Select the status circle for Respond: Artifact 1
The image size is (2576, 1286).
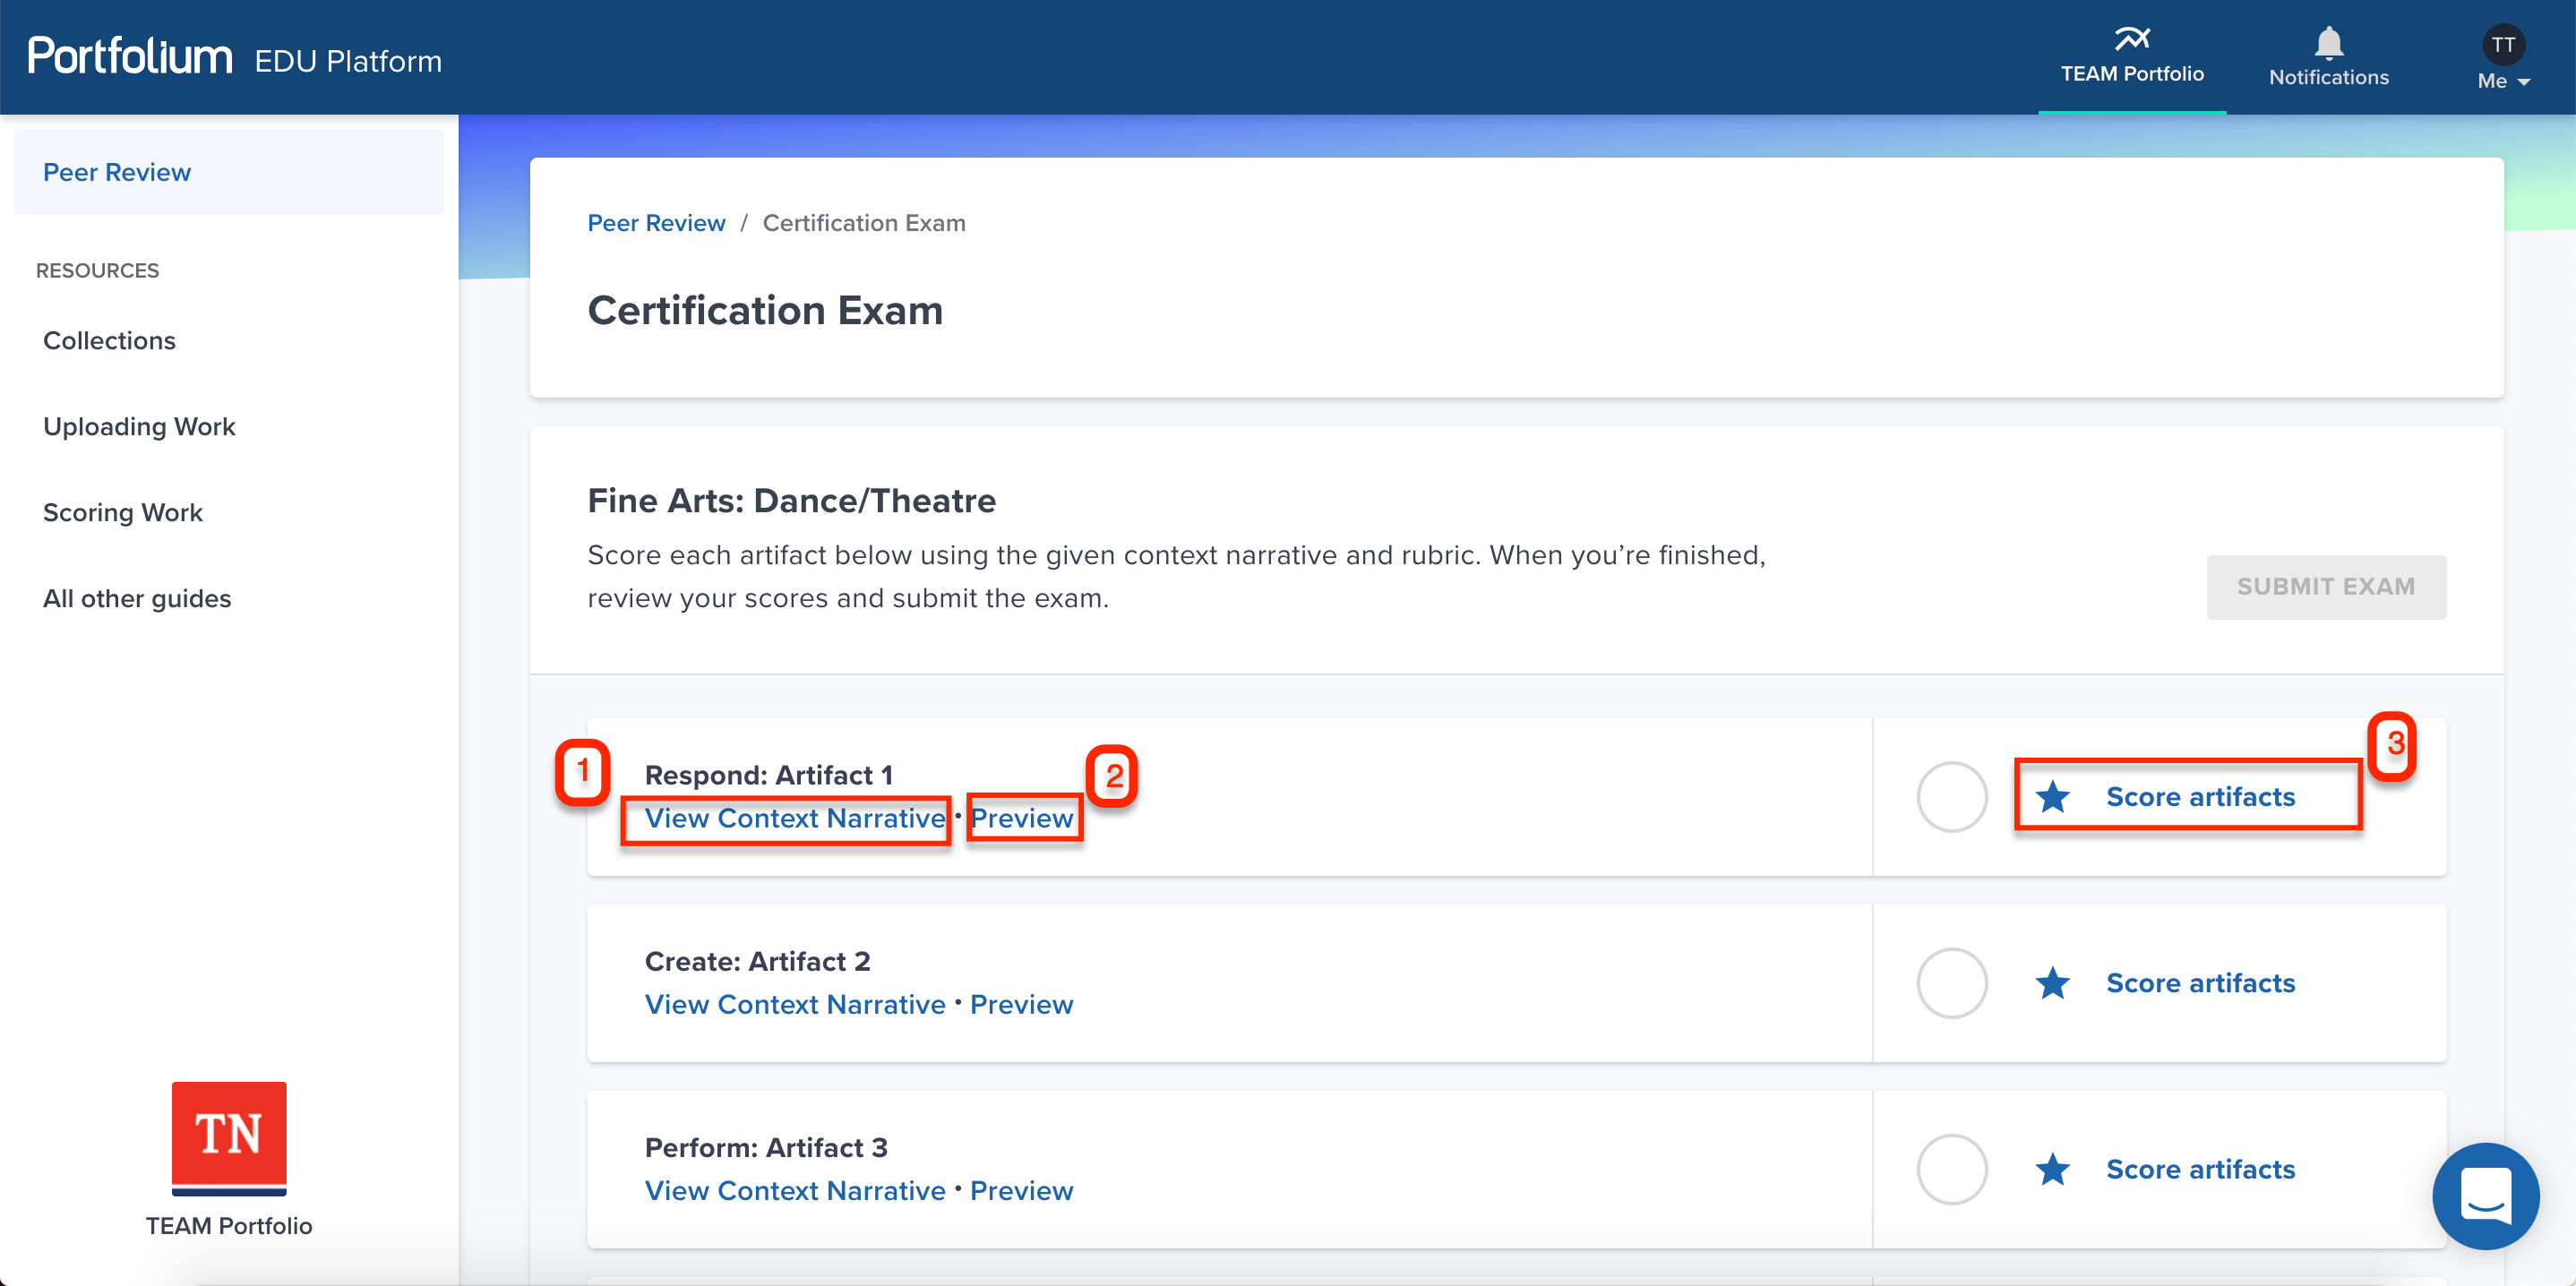pyautogui.click(x=1951, y=797)
